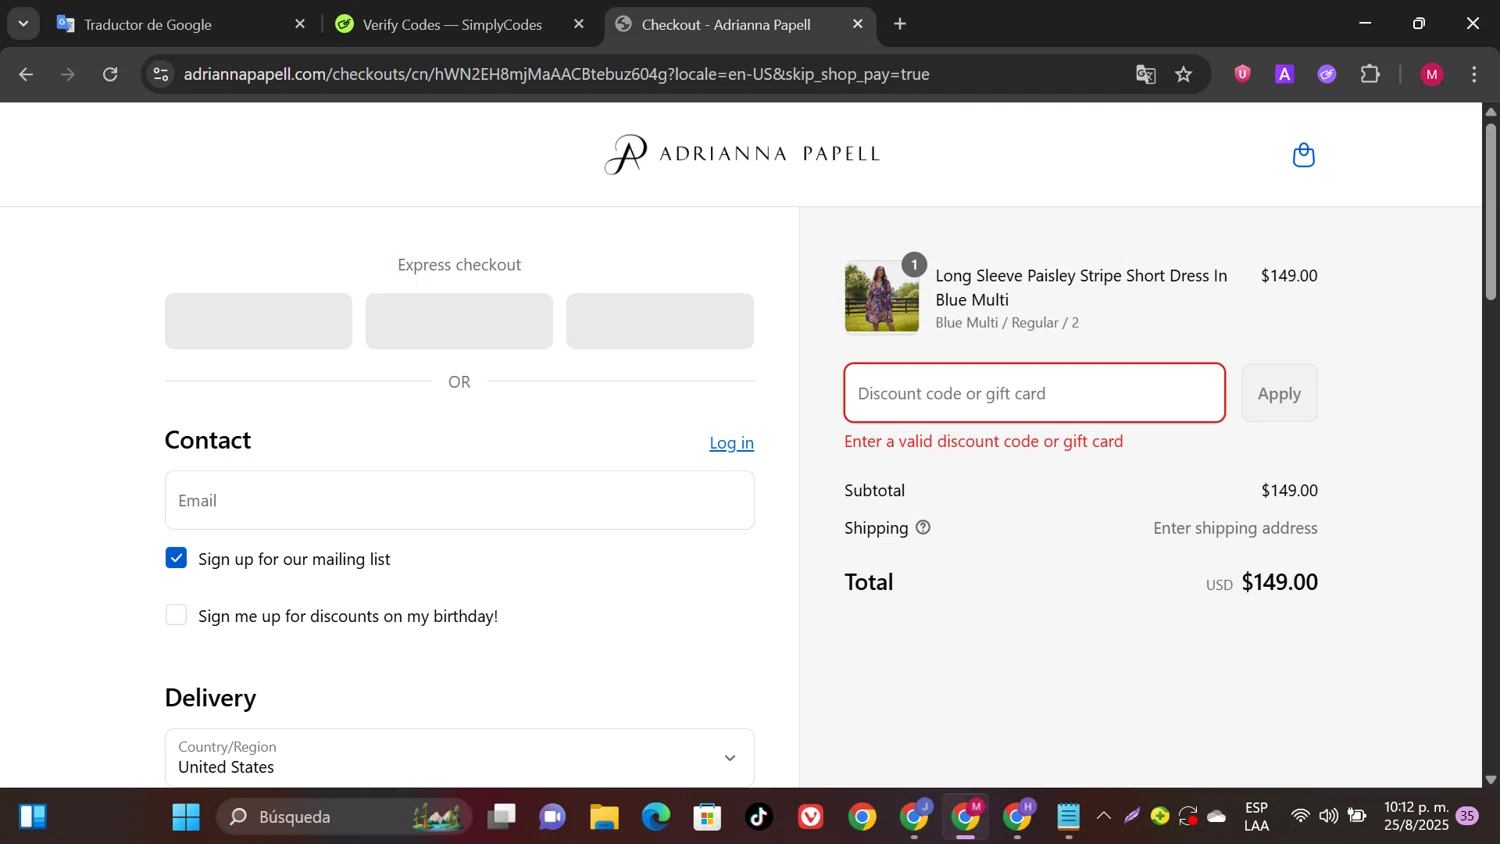This screenshot has height=844, width=1500.
Task: Open the battery status tray icon
Action: [x=1357, y=816]
